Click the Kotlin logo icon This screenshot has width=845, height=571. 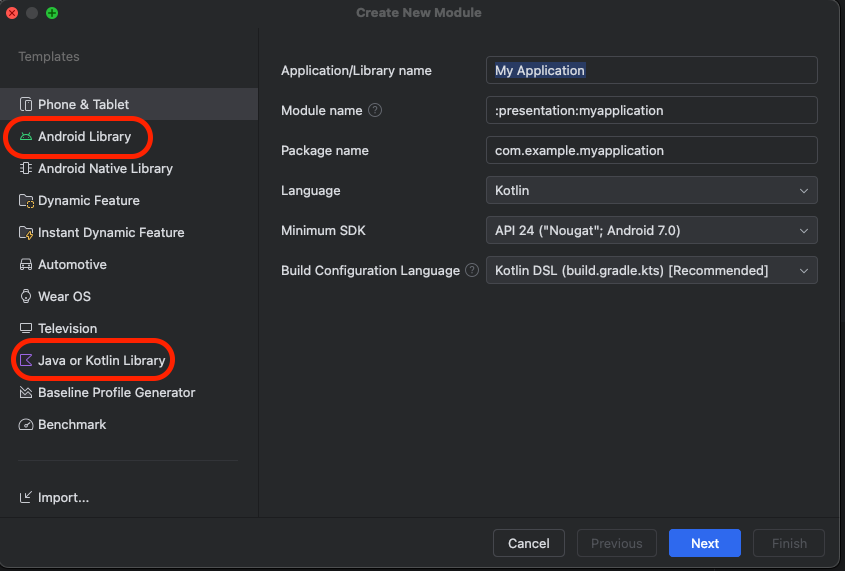pos(26,360)
